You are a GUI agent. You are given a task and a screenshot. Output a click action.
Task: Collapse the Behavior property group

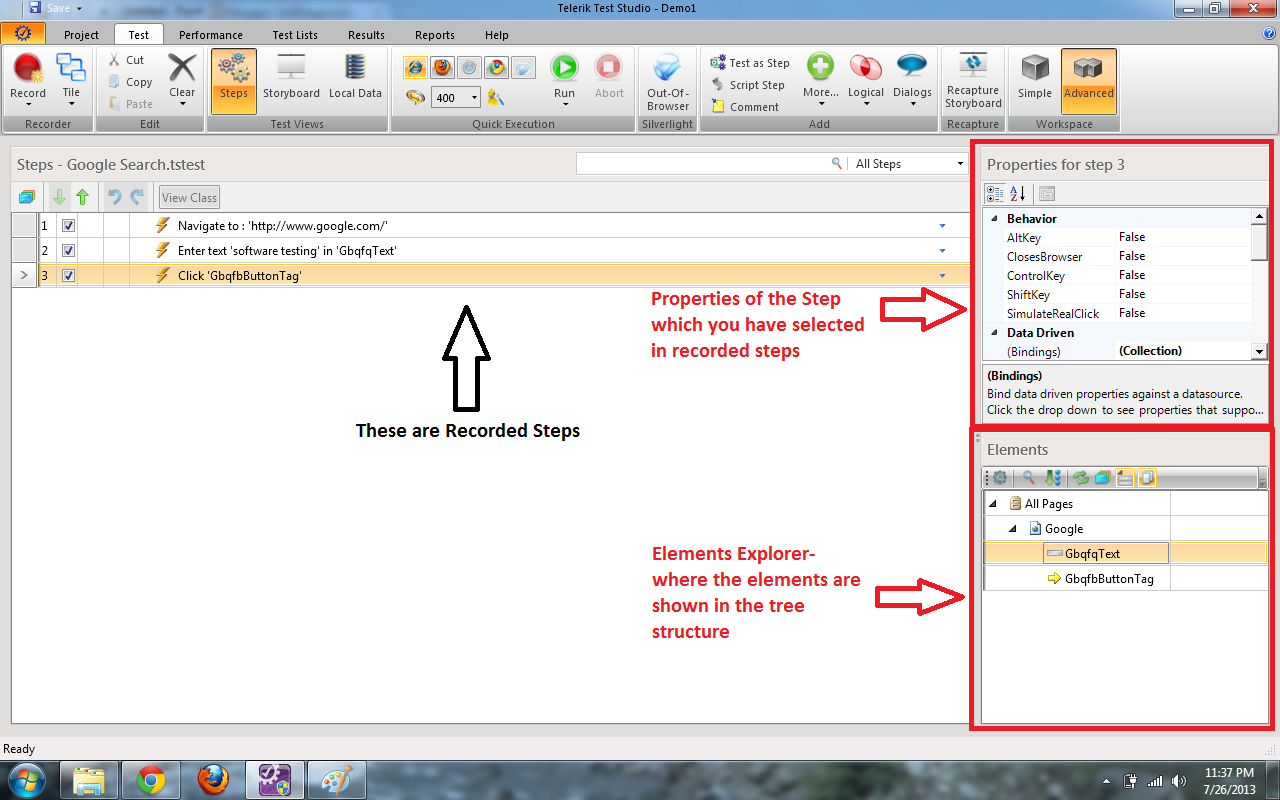(994, 218)
